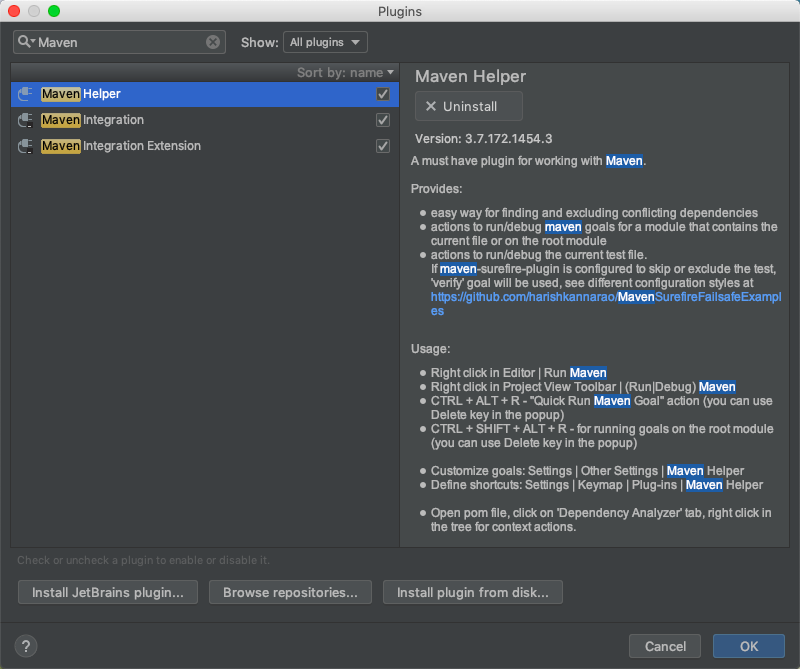Click the Maven Integration Extension plugin icon
The width and height of the screenshot is (800, 669).
tap(26, 146)
